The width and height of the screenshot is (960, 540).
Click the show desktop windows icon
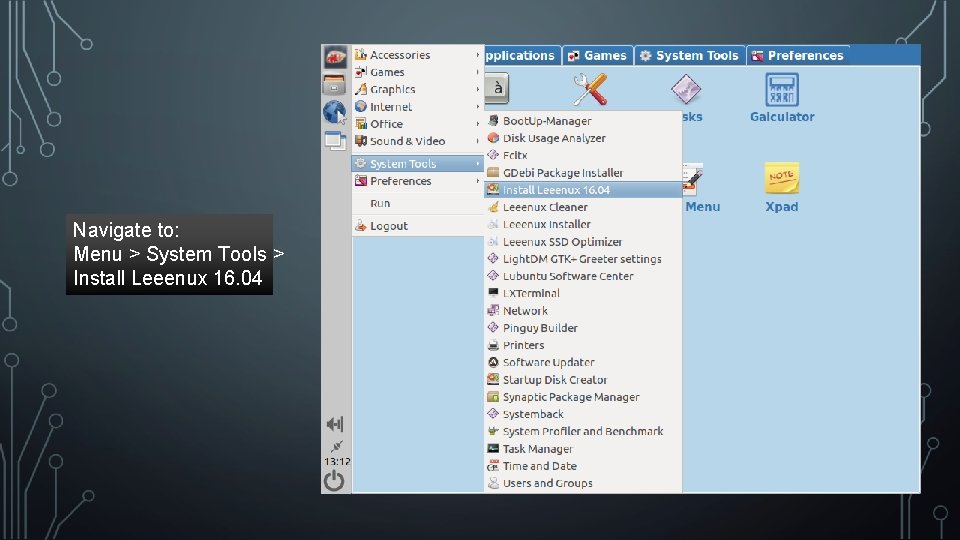pyautogui.click(x=335, y=141)
